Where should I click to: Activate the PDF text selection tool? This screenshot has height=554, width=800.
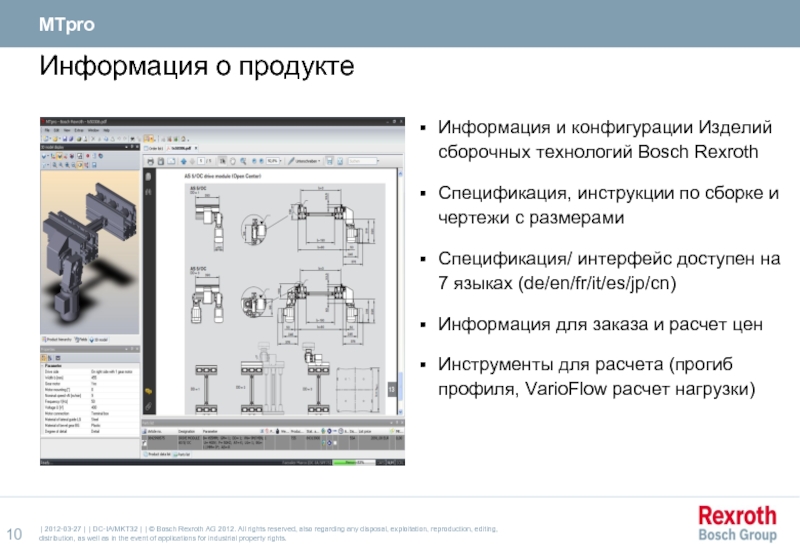point(223,161)
